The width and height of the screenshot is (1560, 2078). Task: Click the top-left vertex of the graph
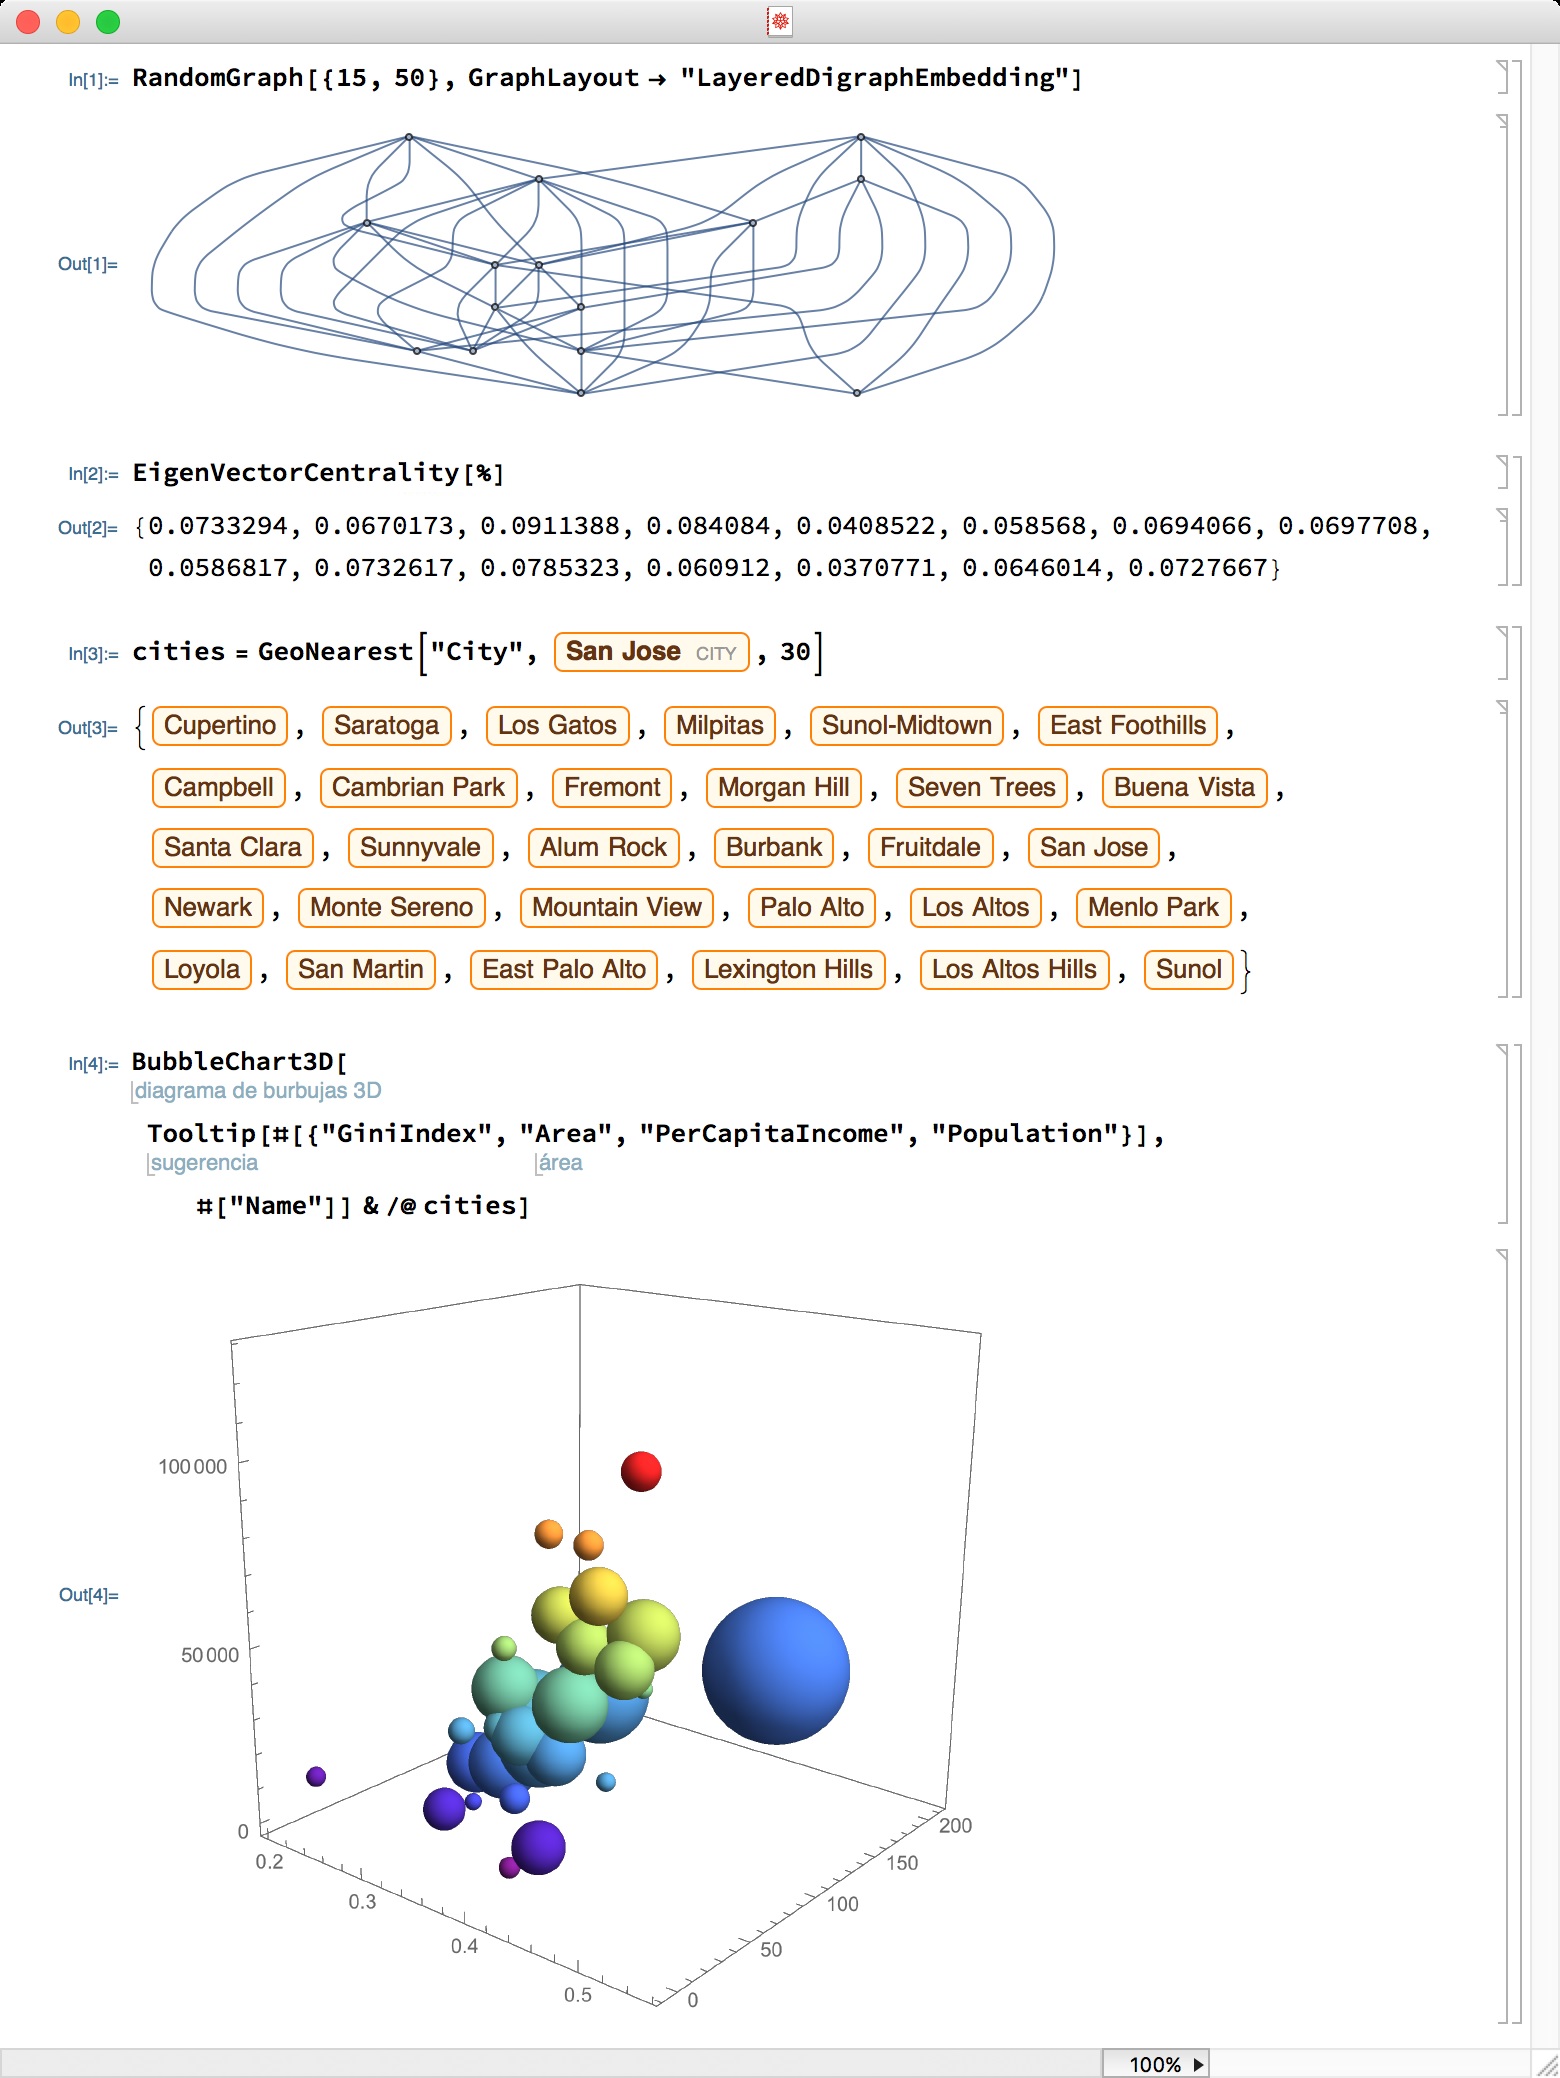tap(409, 137)
